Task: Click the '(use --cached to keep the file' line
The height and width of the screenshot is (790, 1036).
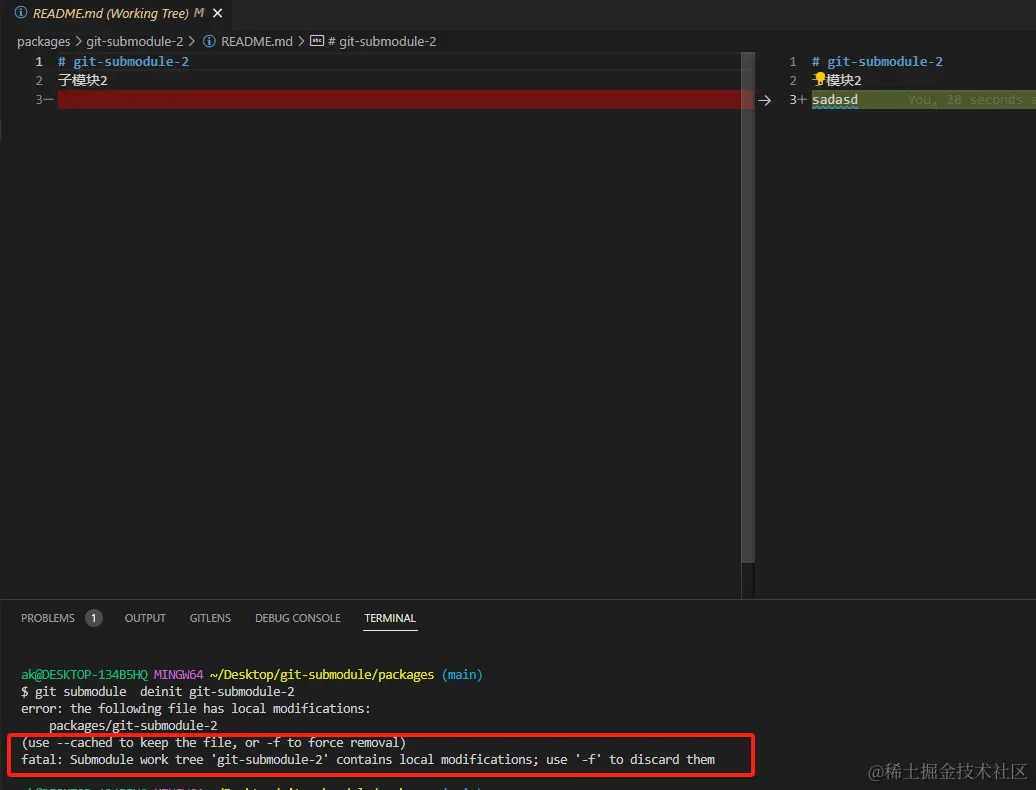Action: [x=213, y=742]
